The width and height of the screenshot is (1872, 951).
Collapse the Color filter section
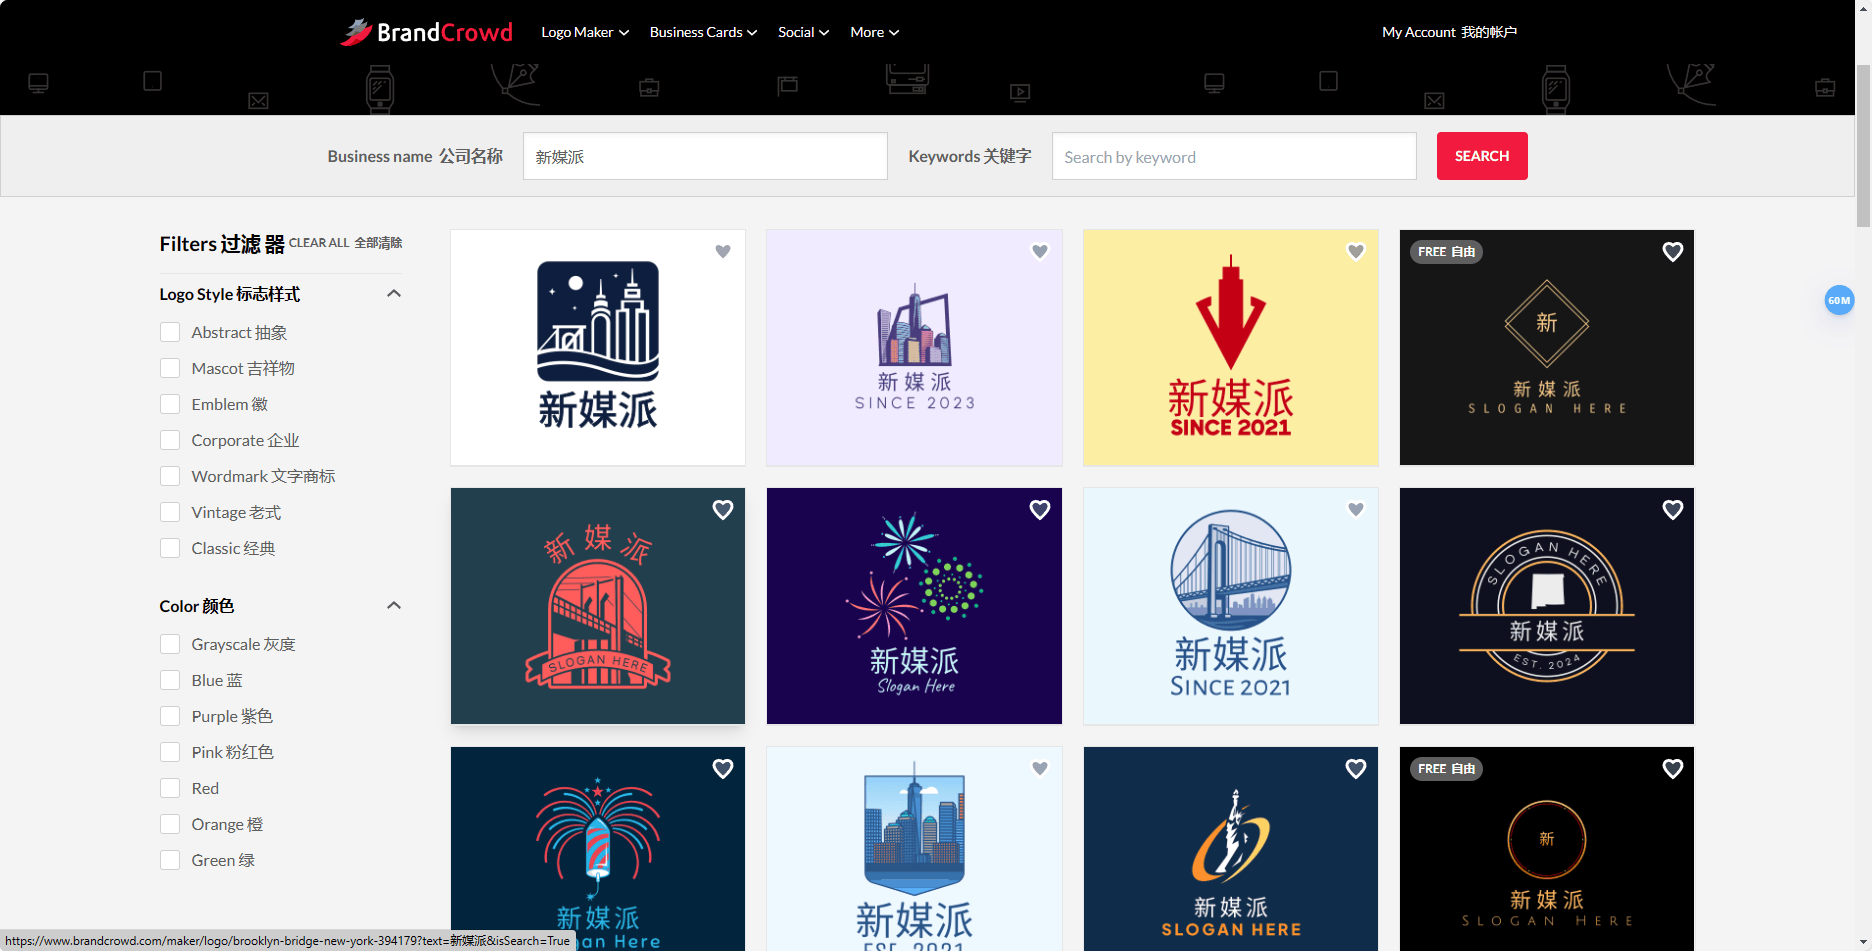(x=394, y=605)
